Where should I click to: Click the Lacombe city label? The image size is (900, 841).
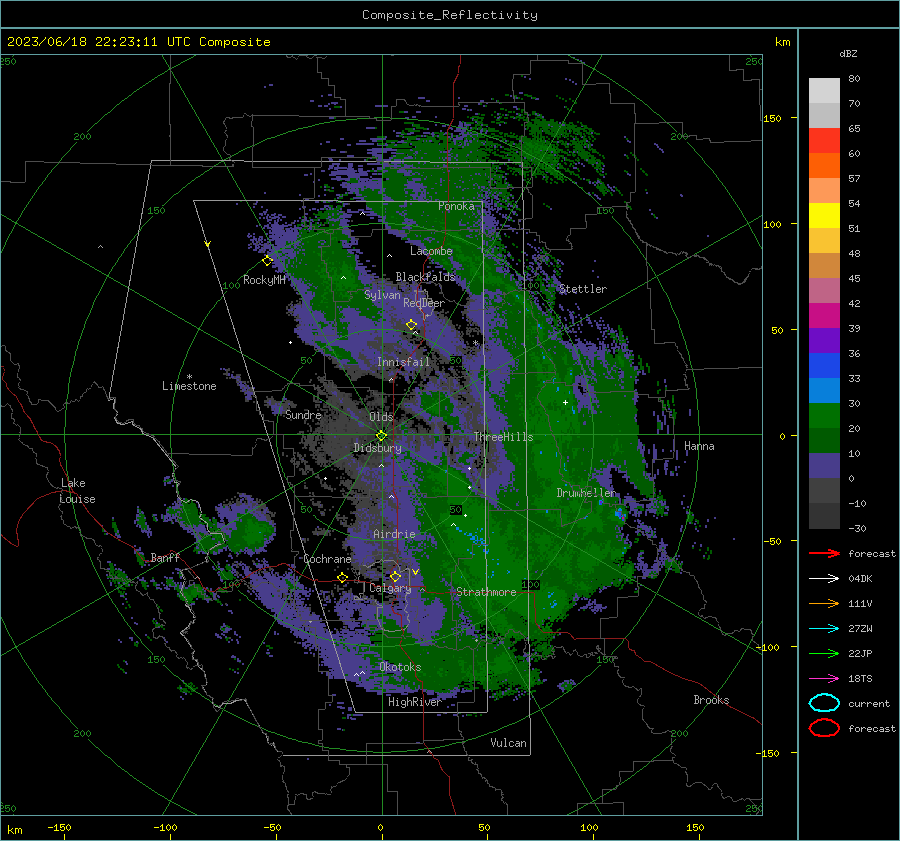coord(431,251)
